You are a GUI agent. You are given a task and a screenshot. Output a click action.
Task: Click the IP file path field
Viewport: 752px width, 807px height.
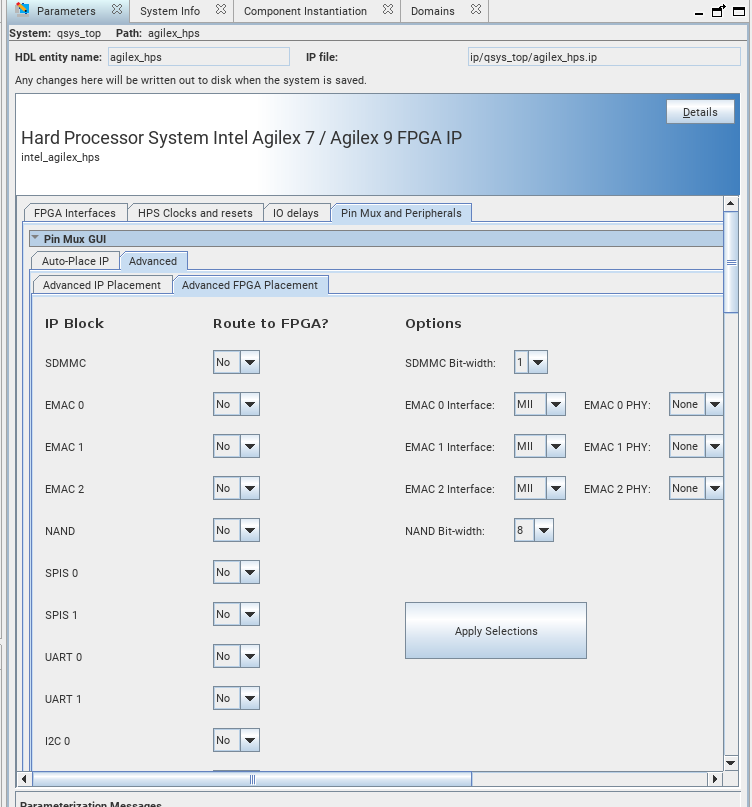[604, 57]
